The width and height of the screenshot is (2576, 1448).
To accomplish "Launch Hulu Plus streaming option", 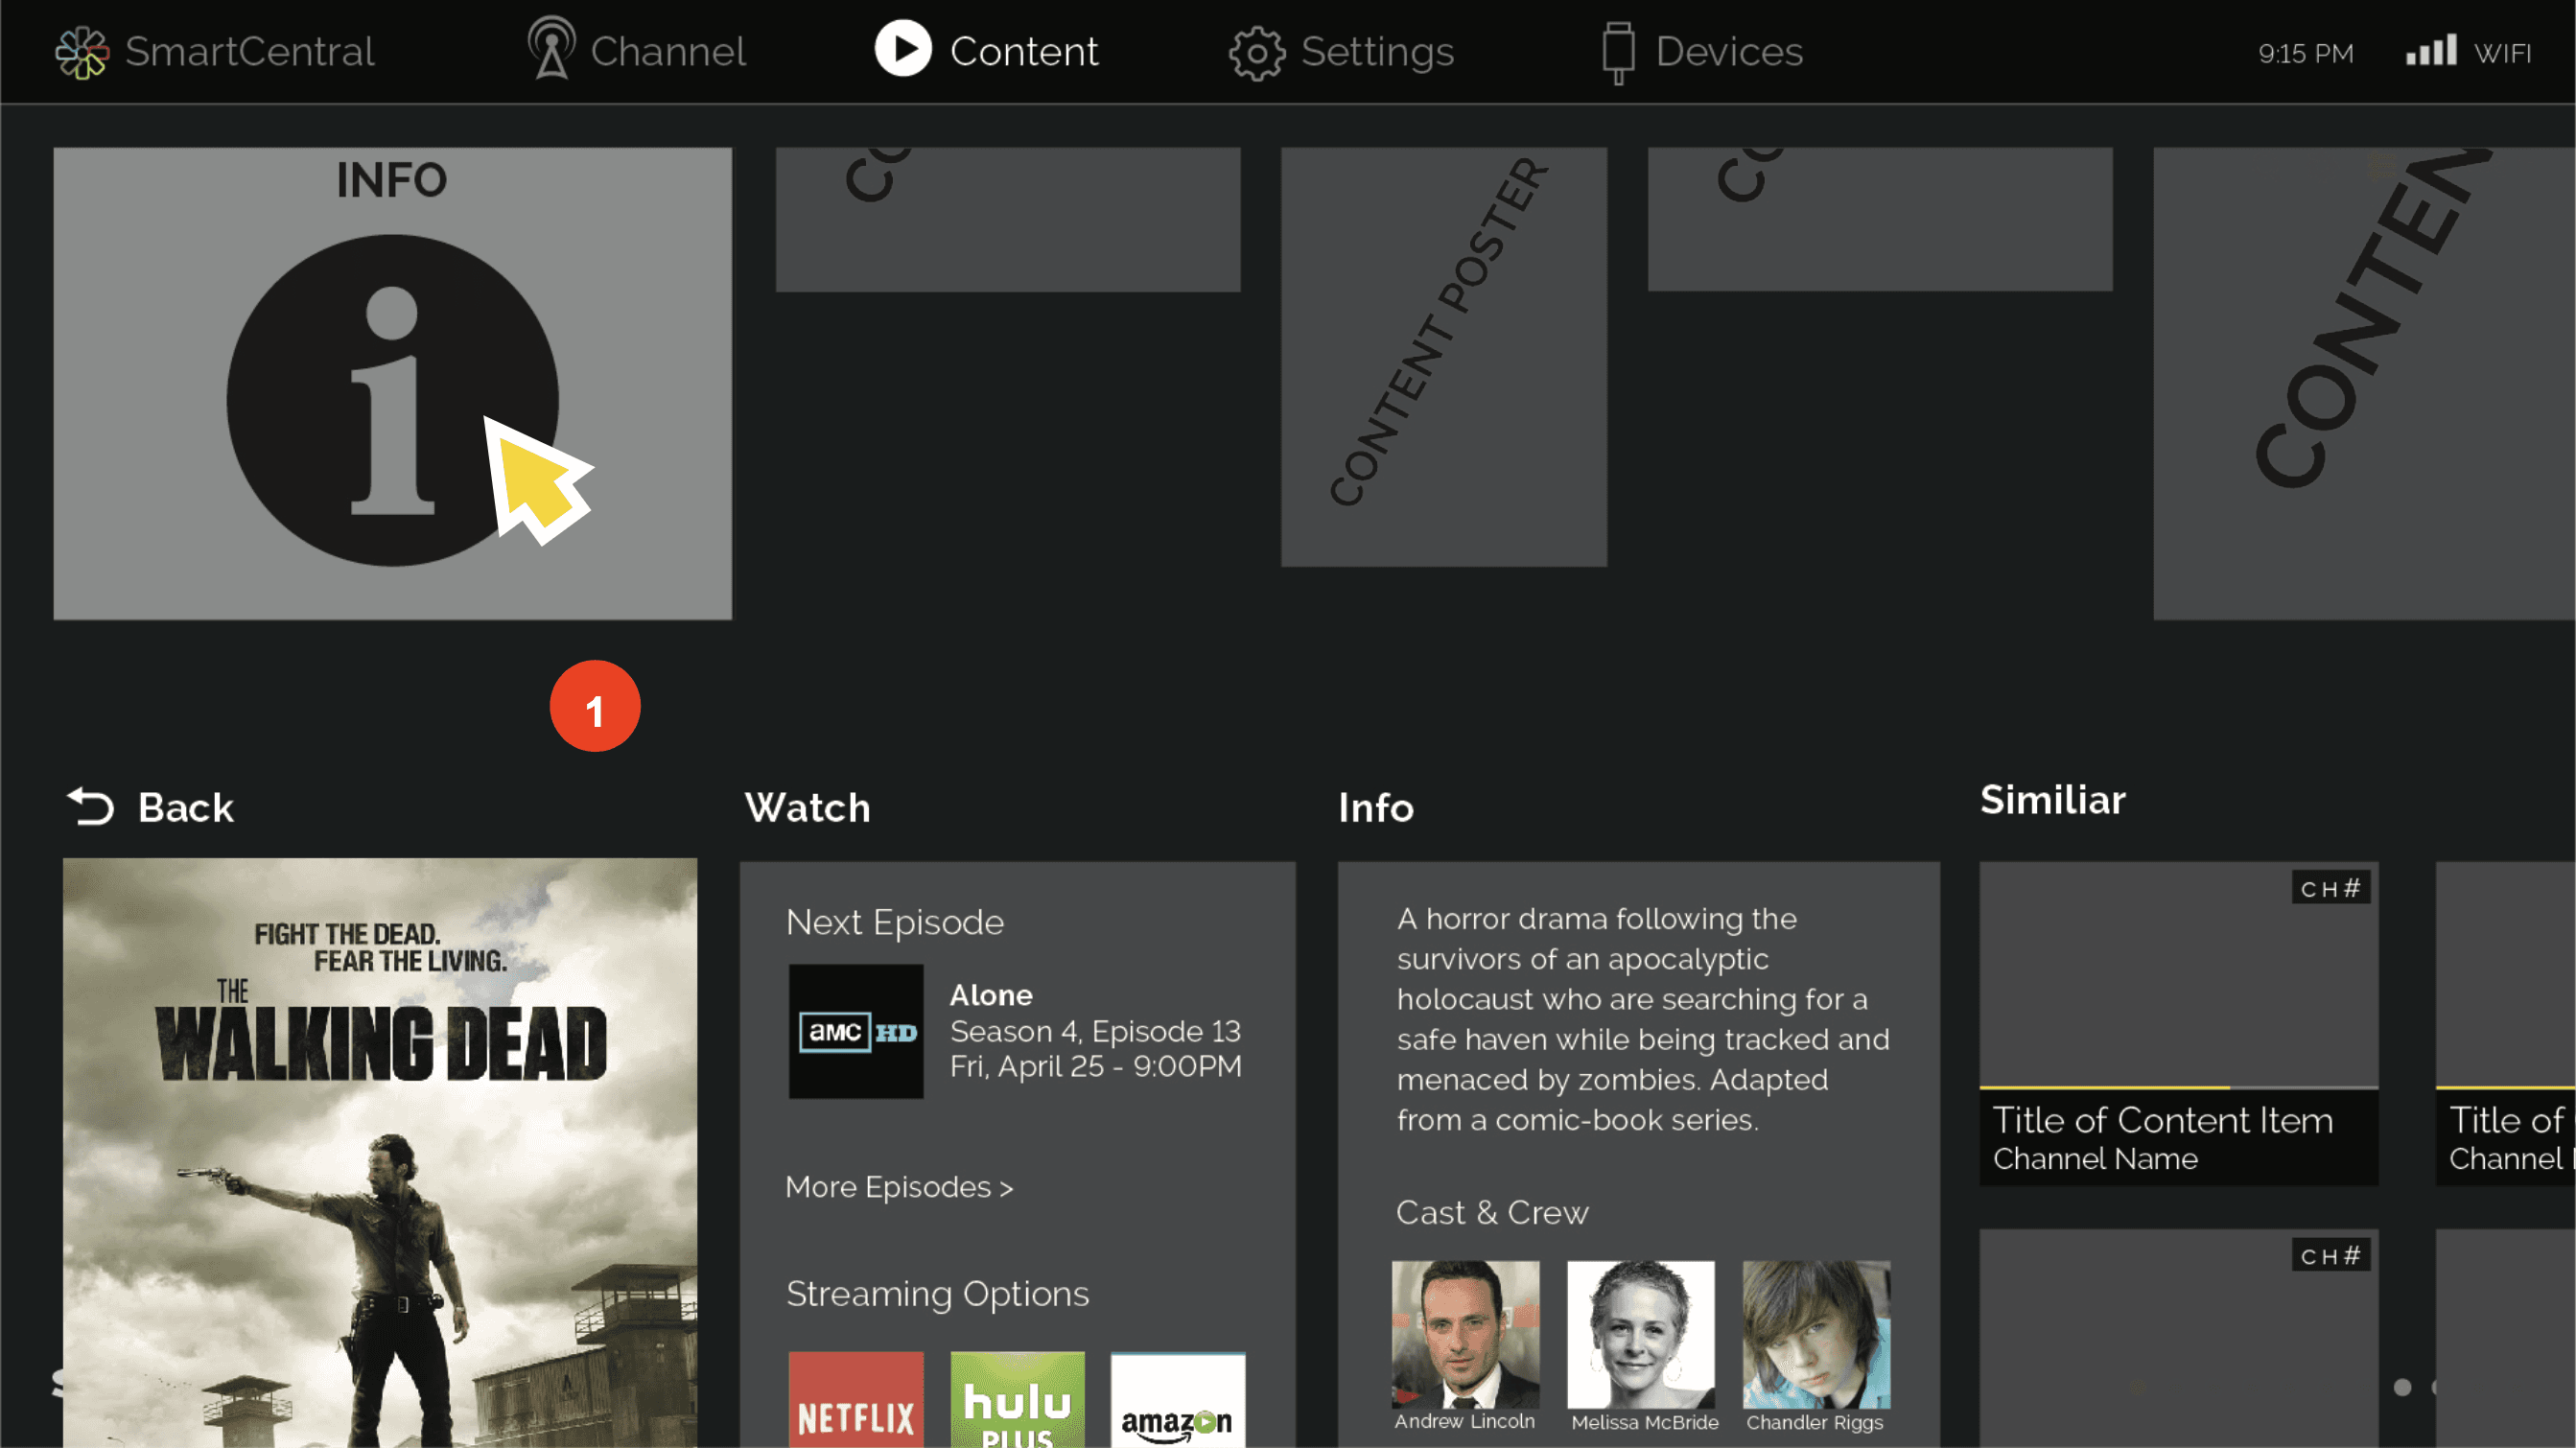I will (x=1017, y=1399).
